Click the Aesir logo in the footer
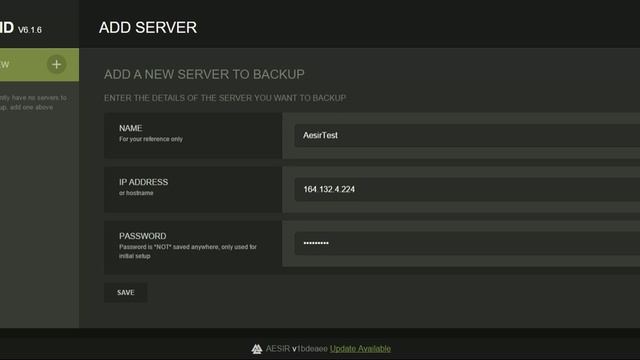This screenshot has height=360, width=640. (257, 349)
